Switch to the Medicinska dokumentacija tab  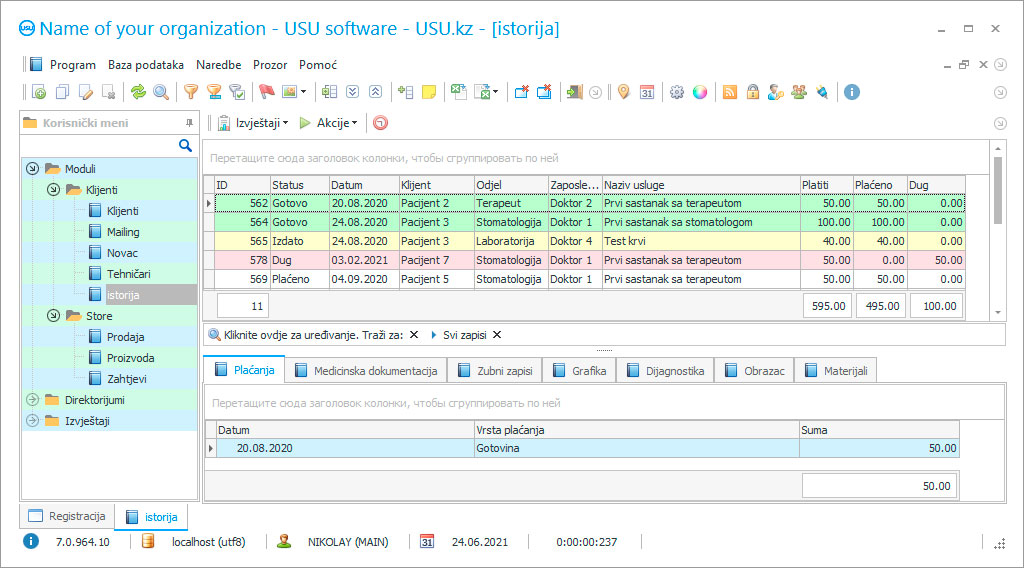pyautogui.click(x=365, y=371)
